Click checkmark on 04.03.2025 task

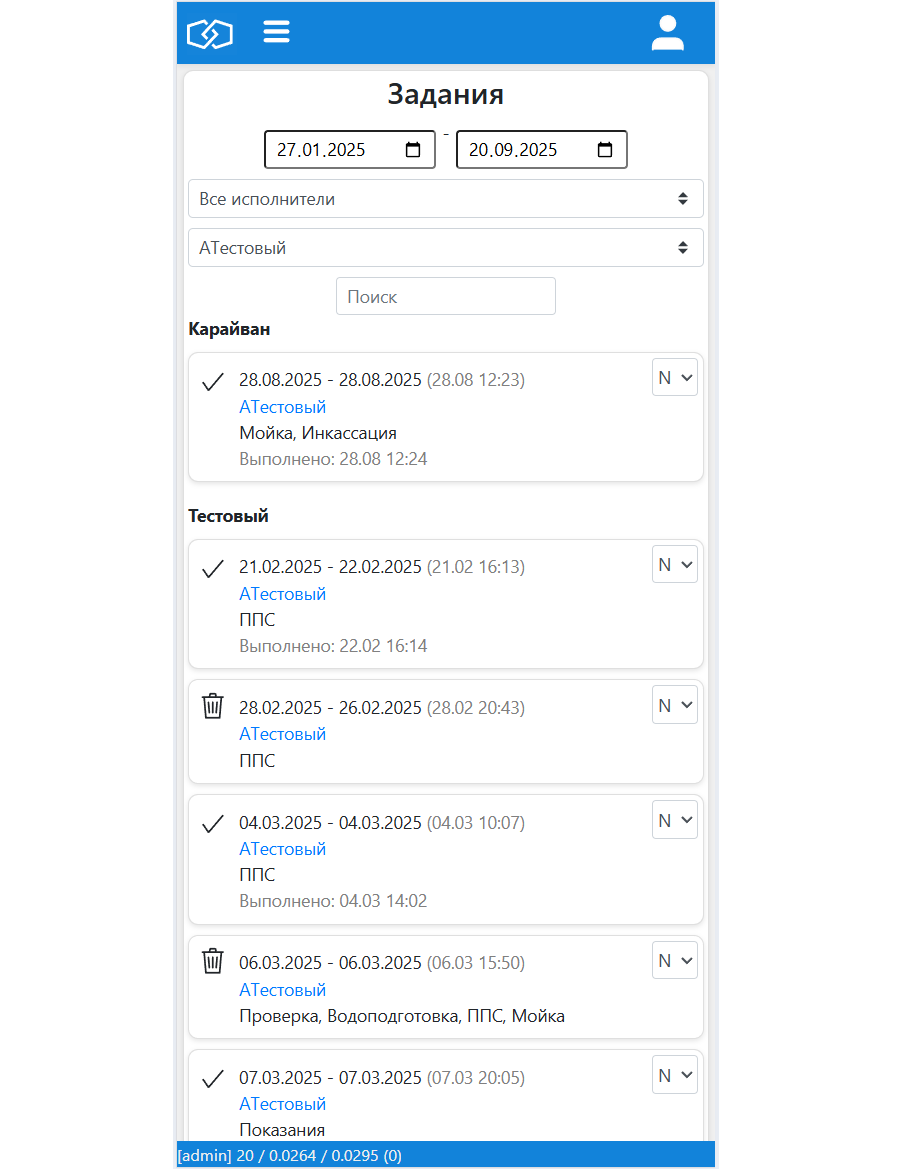pyautogui.click(x=212, y=824)
